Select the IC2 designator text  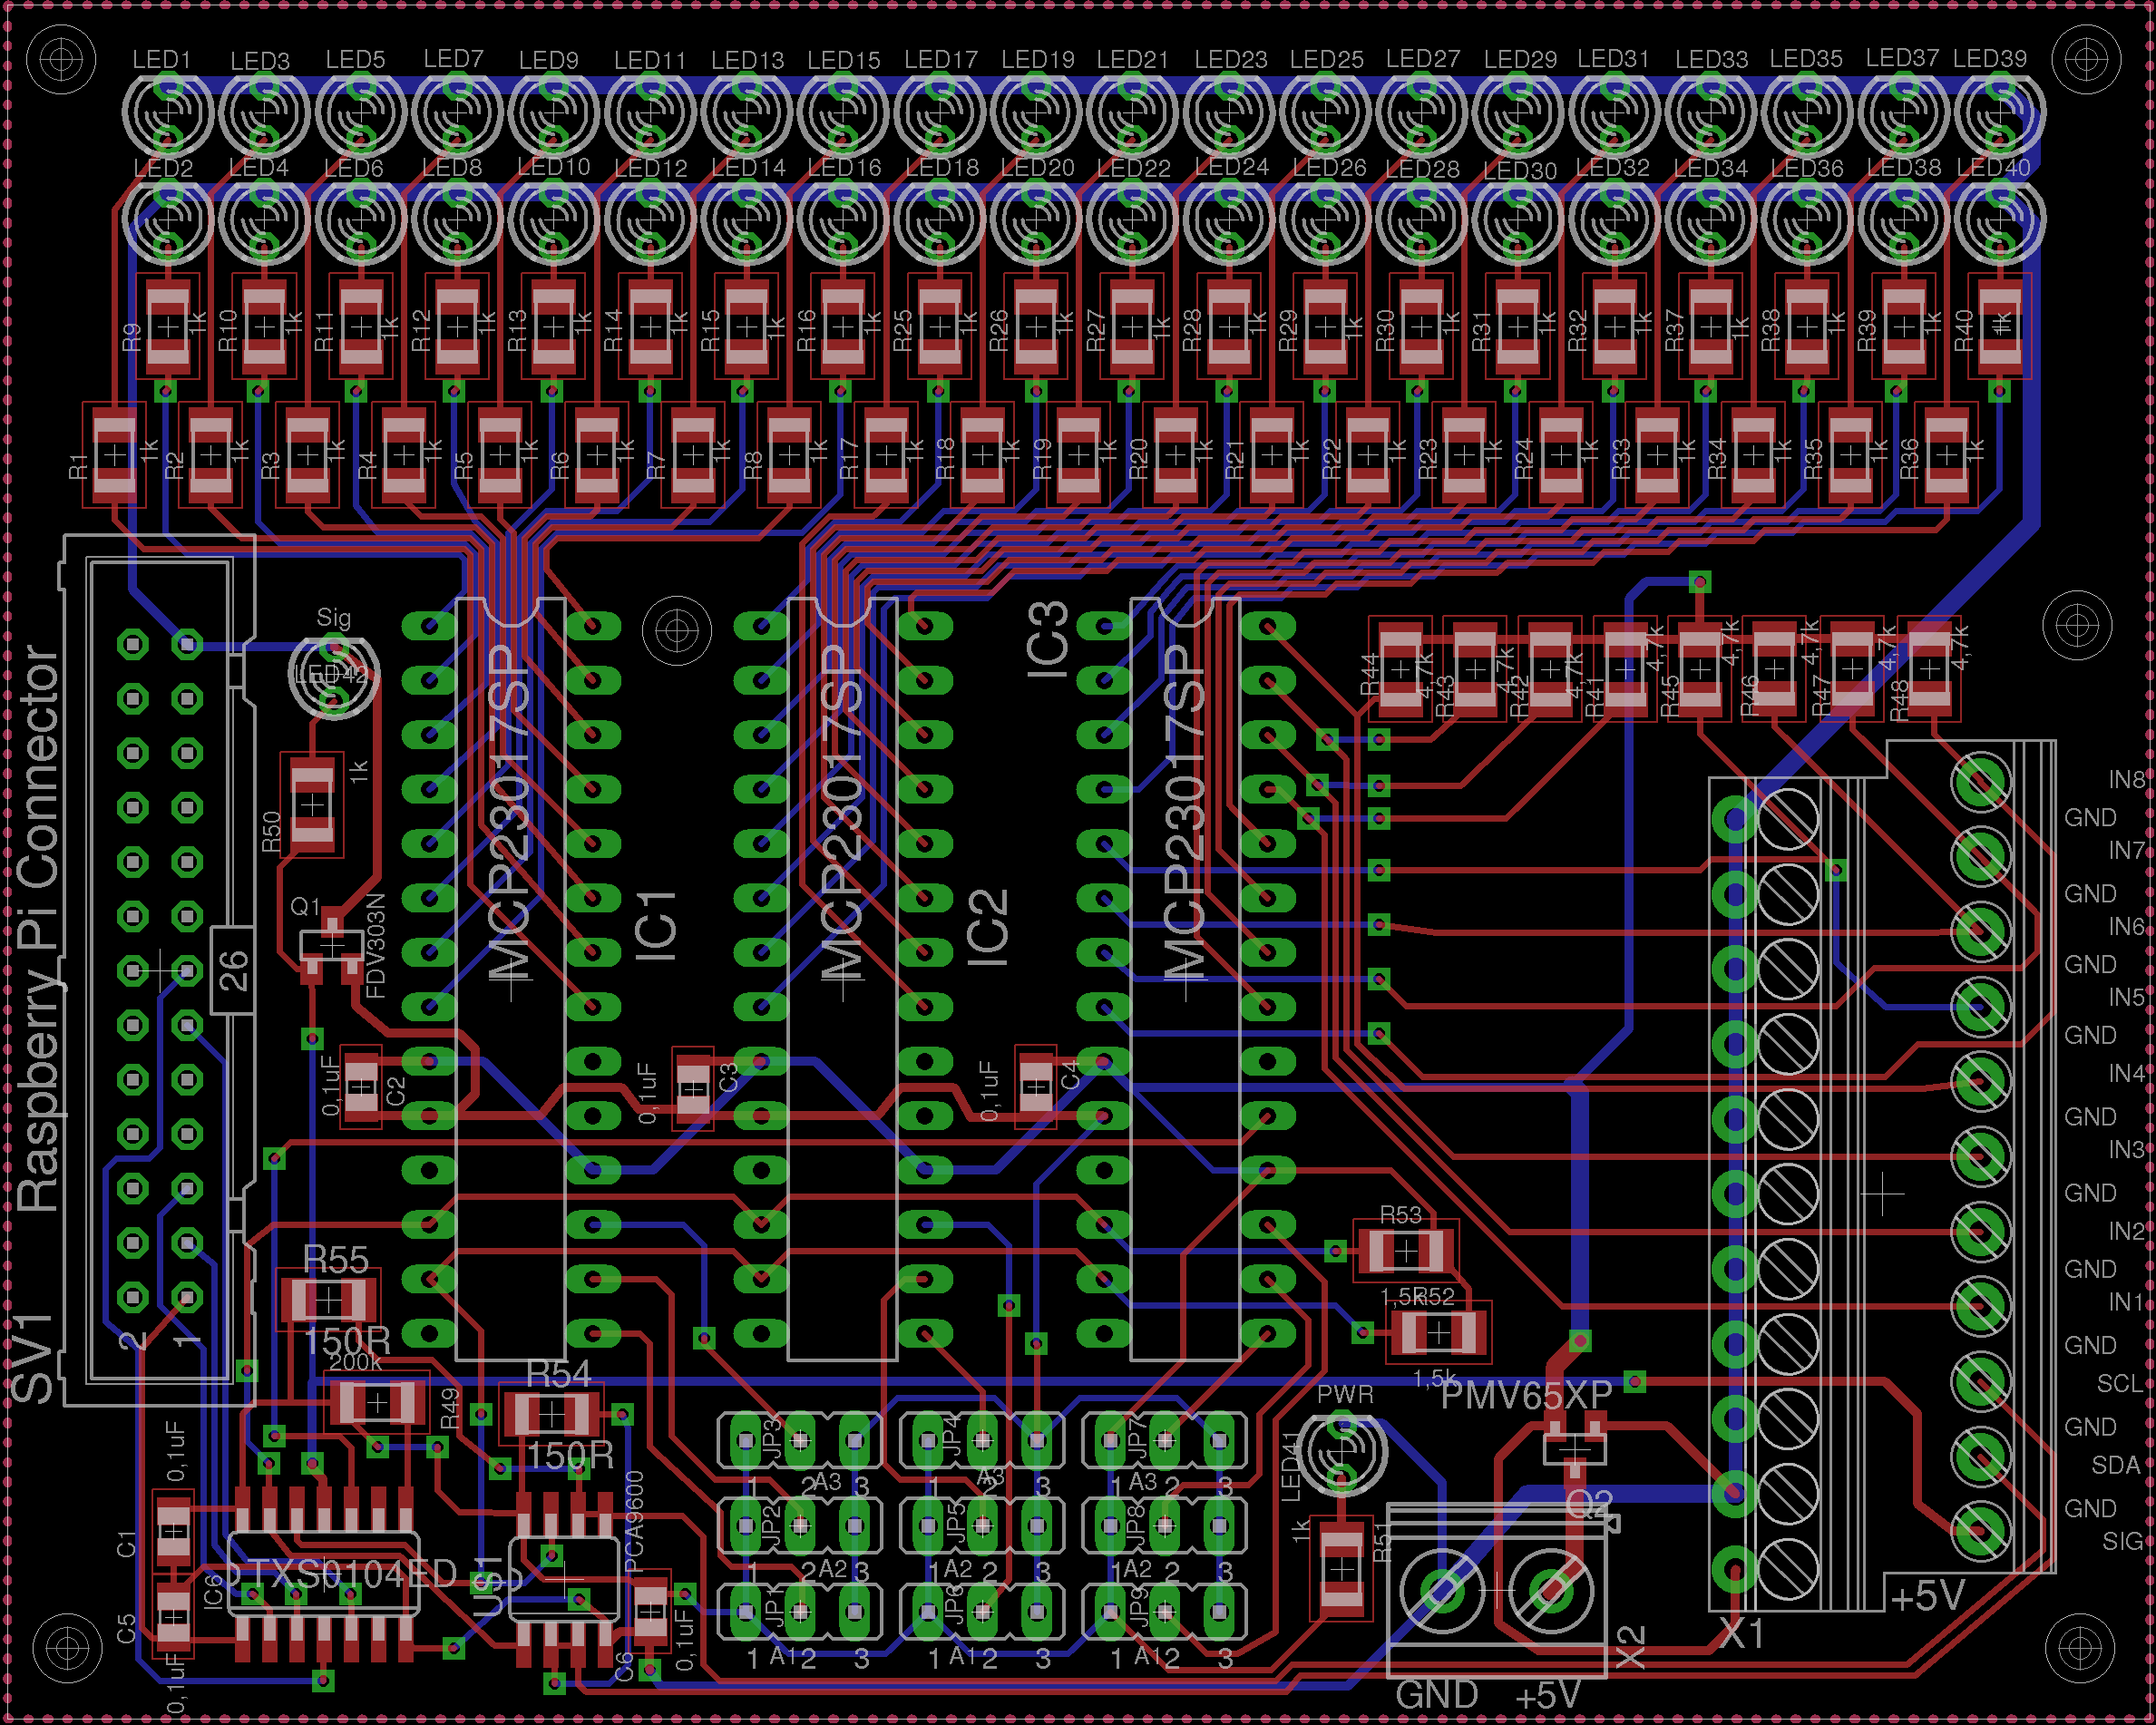pyautogui.click(x=988, y=927)
